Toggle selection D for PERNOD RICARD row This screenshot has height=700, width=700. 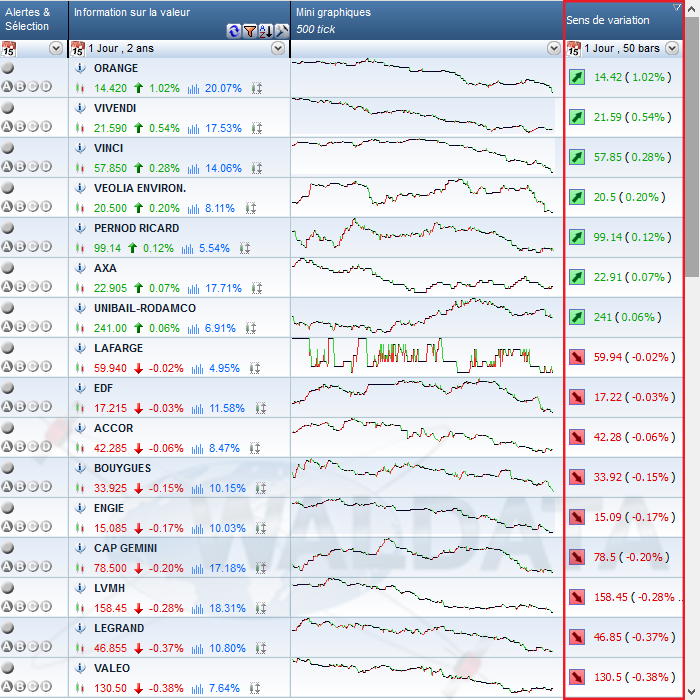click(46, 246)
